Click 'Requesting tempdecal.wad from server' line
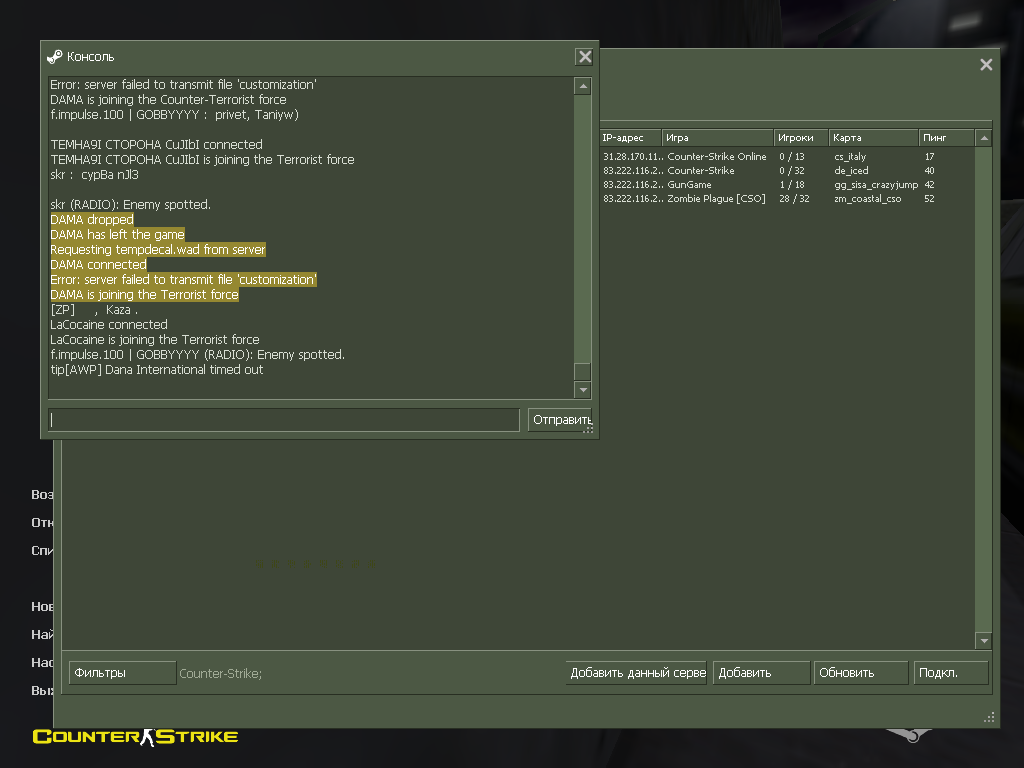This screenshot has width=1024, height=768. 158,250
